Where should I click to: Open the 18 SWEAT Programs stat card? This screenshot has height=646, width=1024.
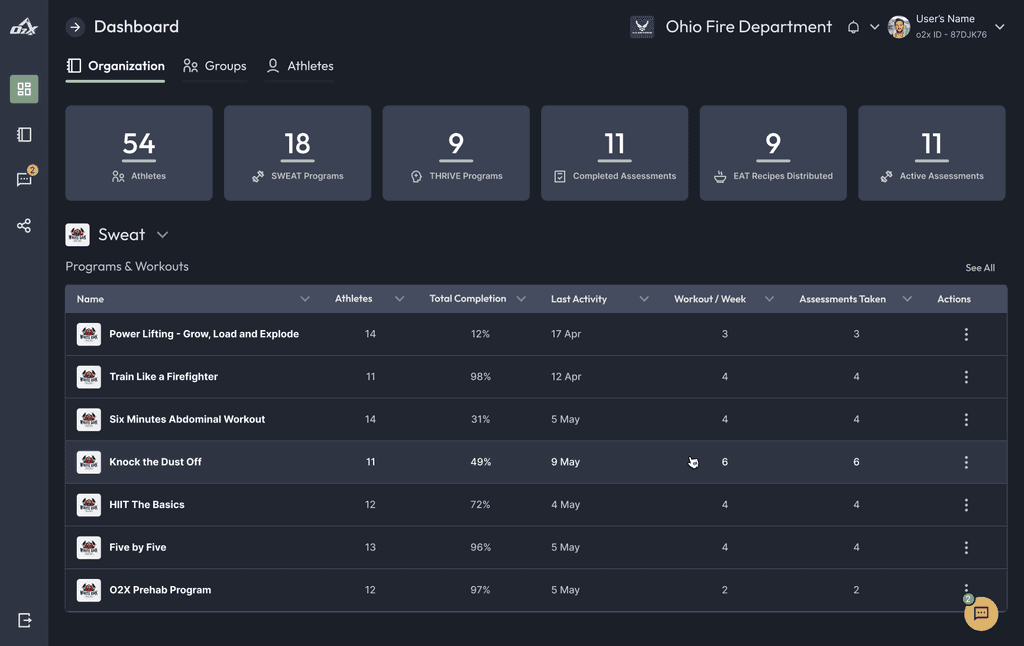298,153
